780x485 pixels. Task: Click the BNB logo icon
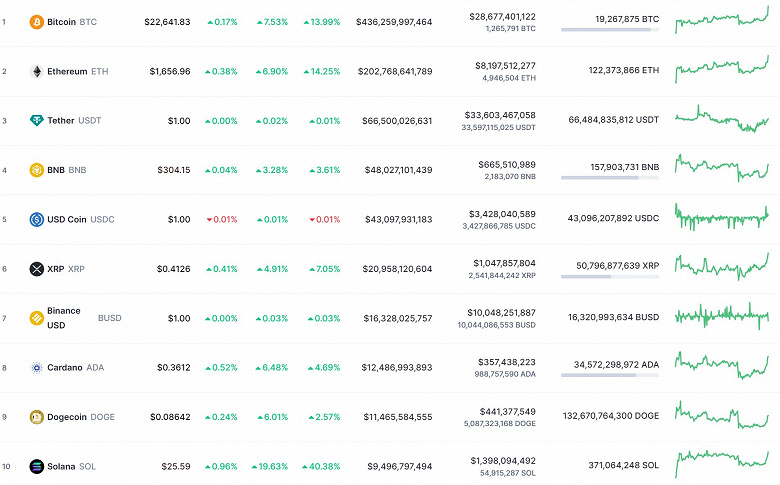pos(37,170)
